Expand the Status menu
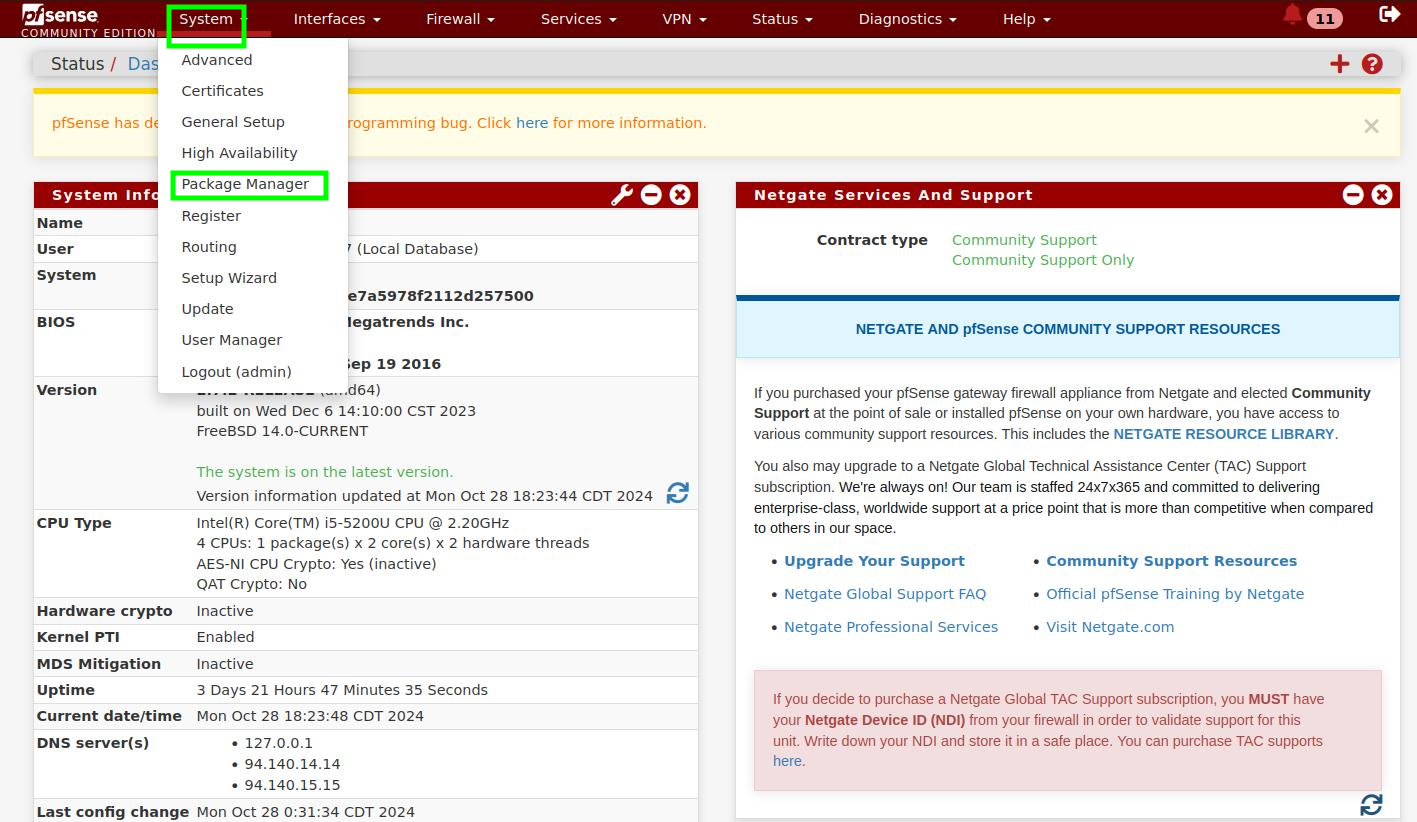The height and width of the screenshot is (822, 1417). pos(782,19)
